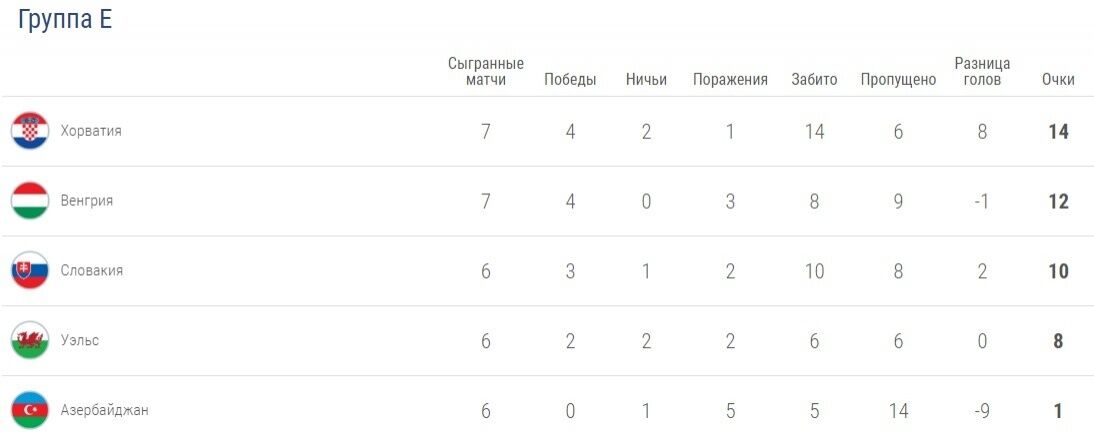1094x445 pixels.
Task: Click the Группа E heading
Action: click(65, 21)
